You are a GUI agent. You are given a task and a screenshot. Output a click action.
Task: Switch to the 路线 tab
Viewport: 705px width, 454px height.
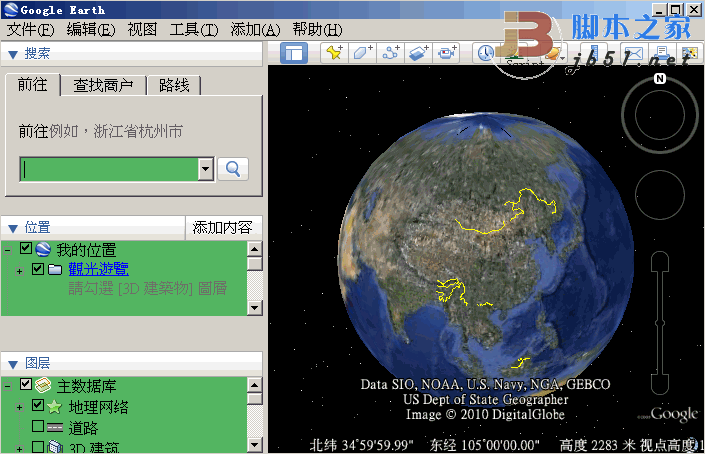tap(174, 85)
